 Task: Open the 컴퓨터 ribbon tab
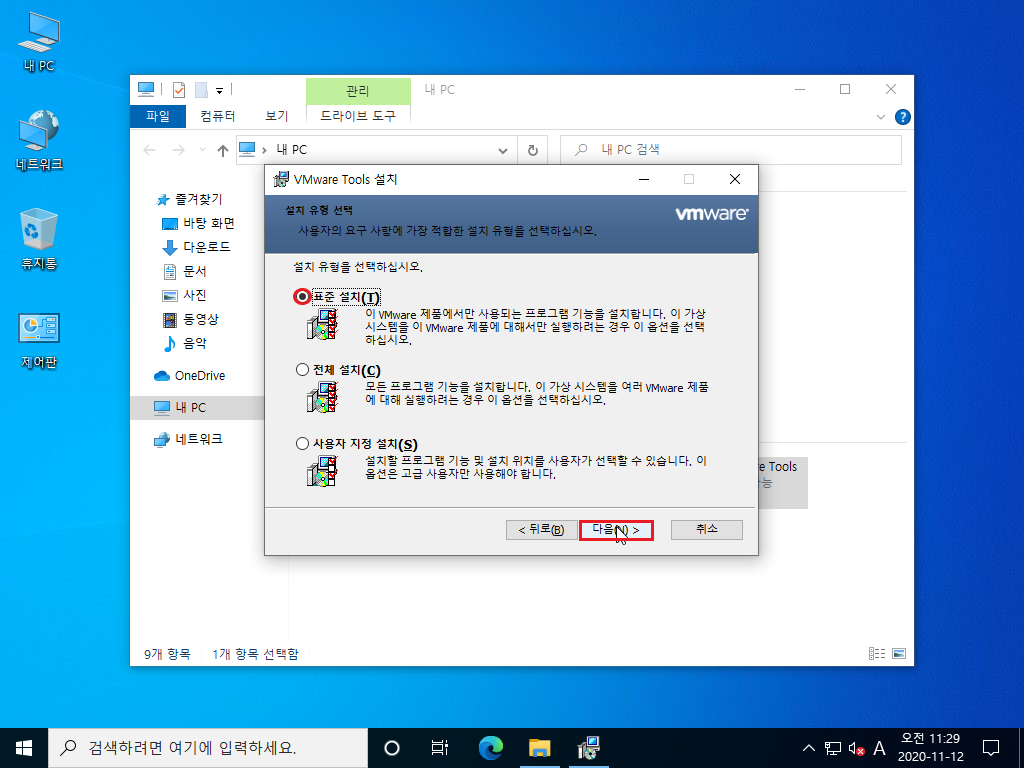point(217,116)
